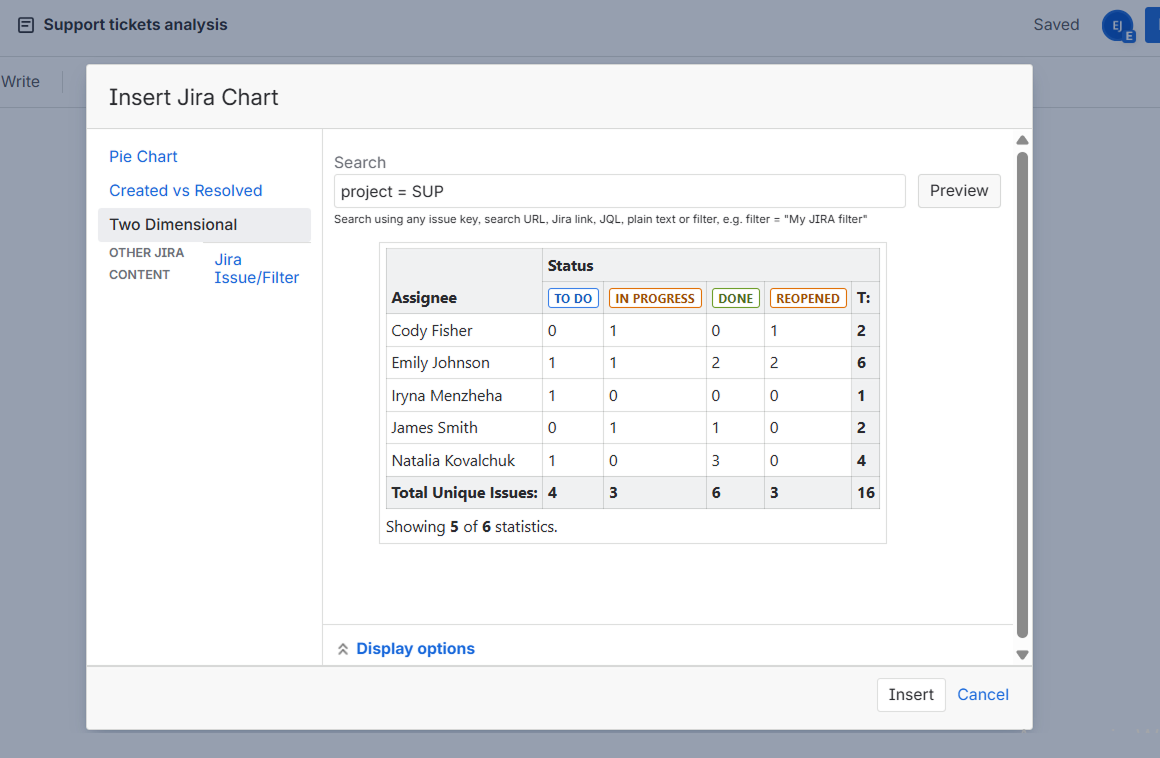Click the JQL search input field
This screenshot has width=1160, height=758.
click(619, 192)
